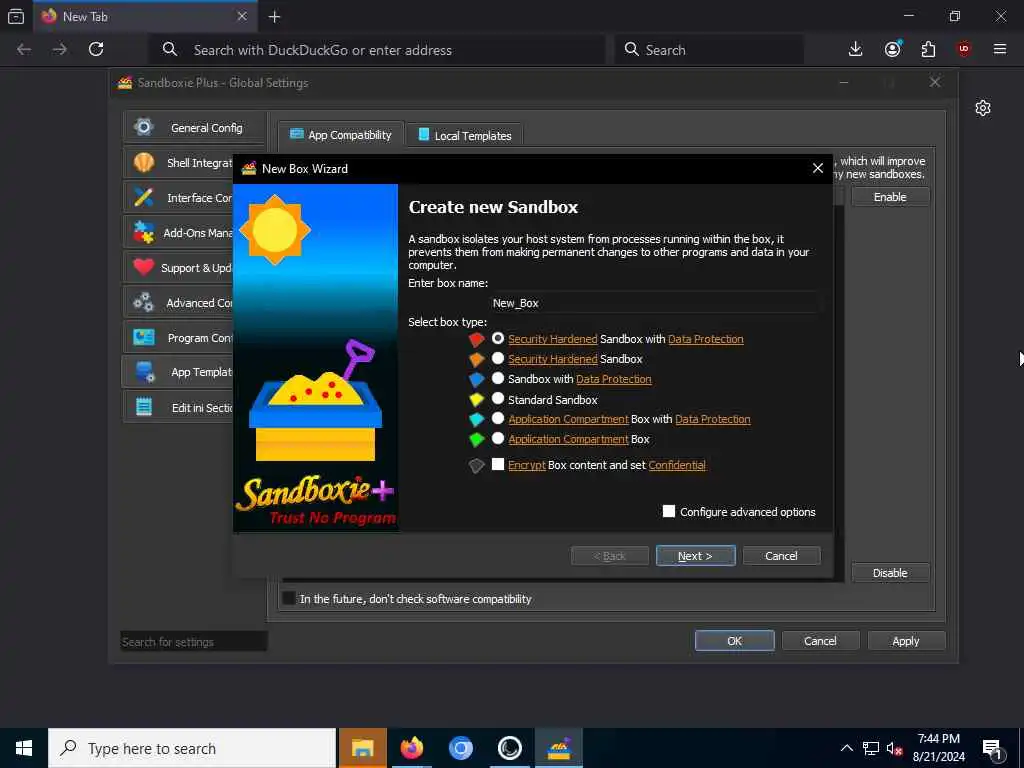Click the Program Control icon
1024x768 pixels.
pyautogui.click(x=144, y=338)
